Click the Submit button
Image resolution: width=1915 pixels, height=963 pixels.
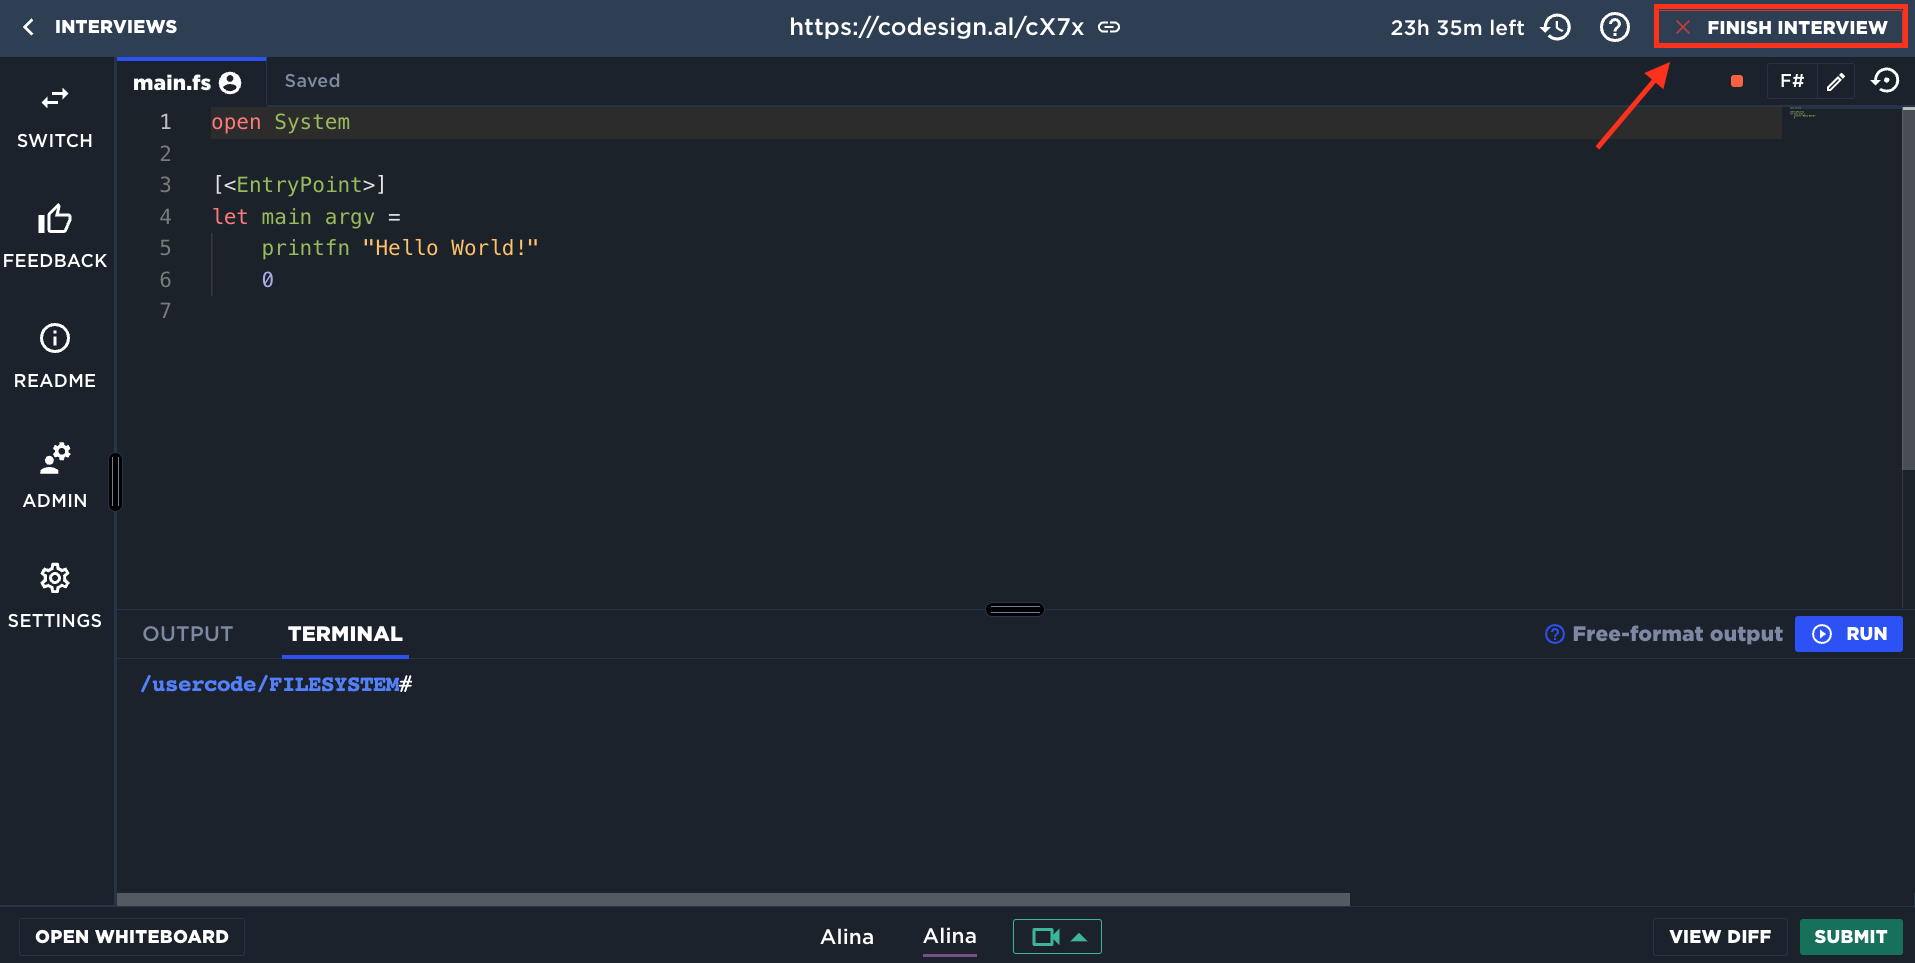click(1850, 937)
